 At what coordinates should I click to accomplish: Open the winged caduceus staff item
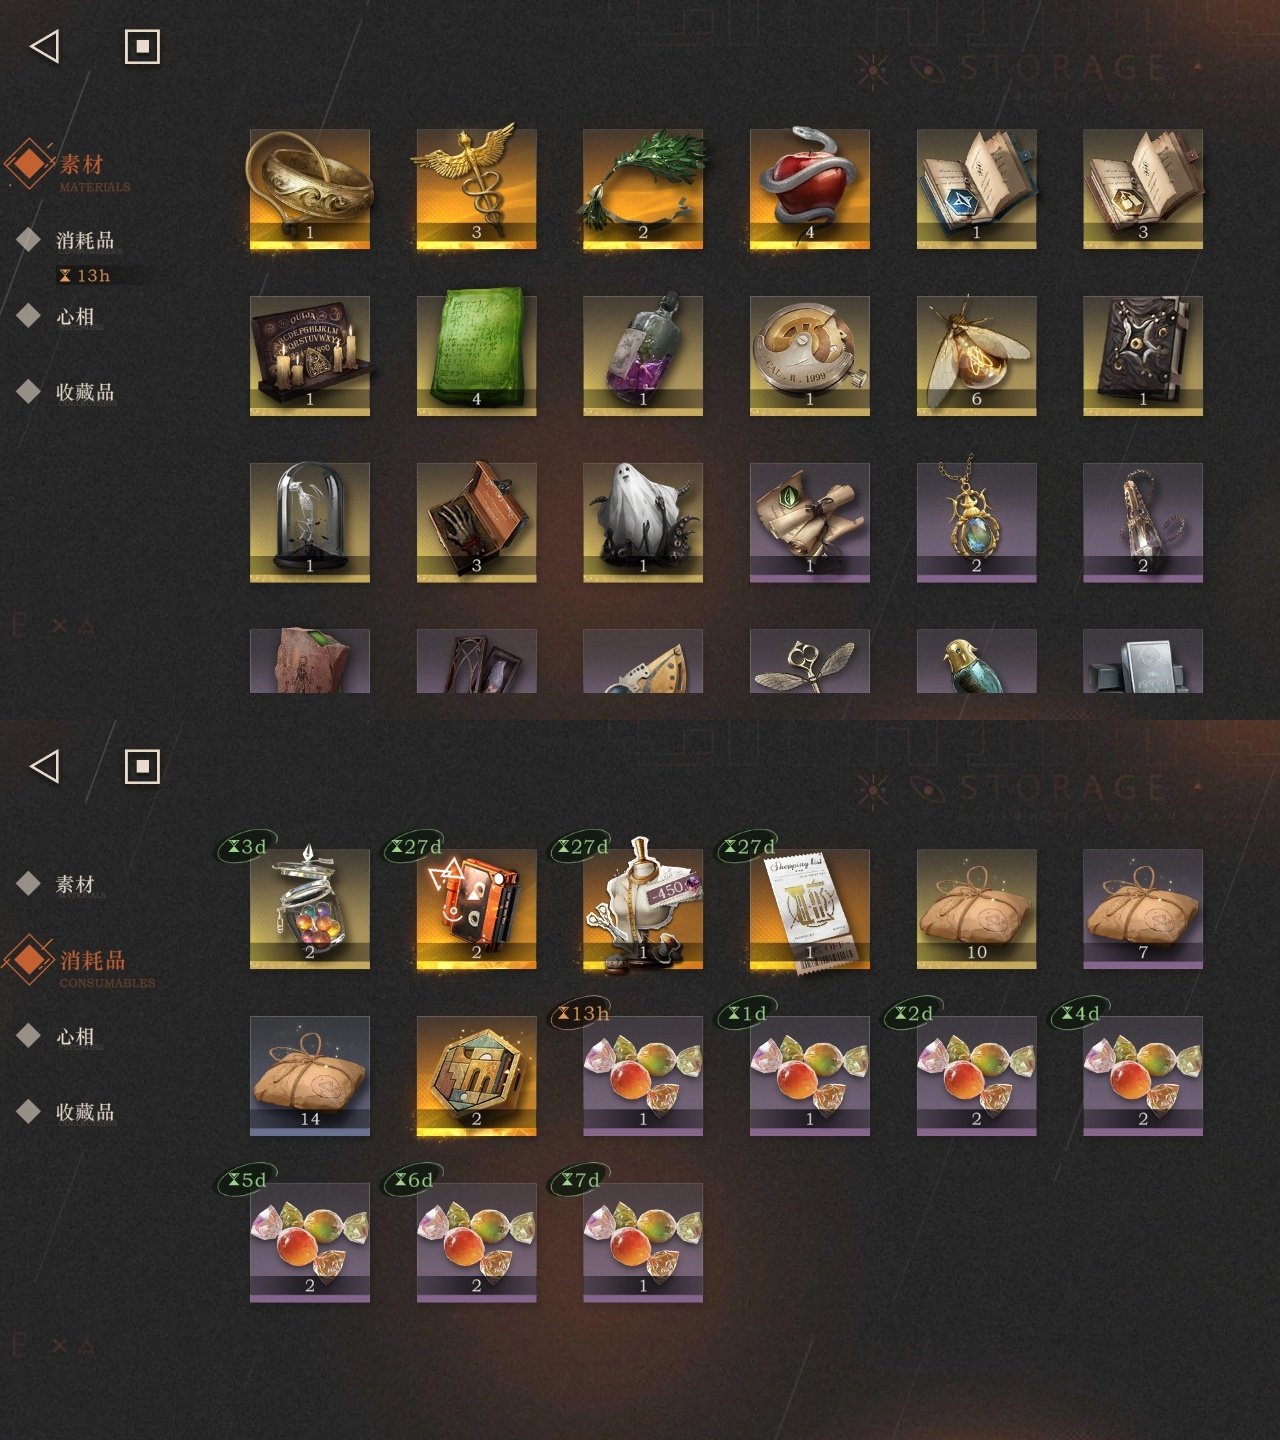point(476,188)
